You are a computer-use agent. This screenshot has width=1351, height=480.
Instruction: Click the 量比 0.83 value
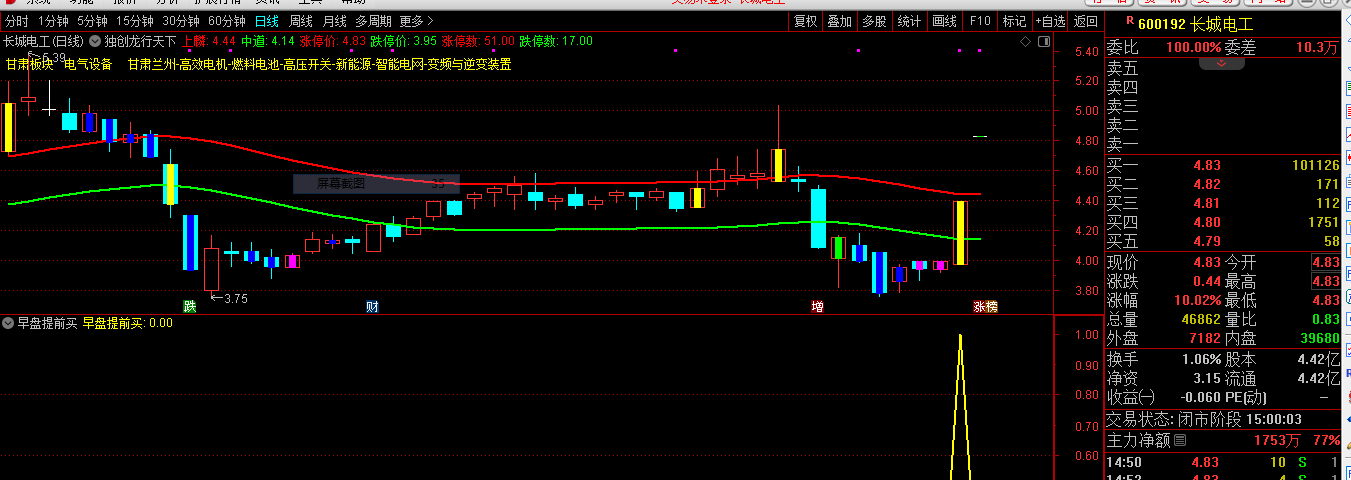coord(1325,319)
